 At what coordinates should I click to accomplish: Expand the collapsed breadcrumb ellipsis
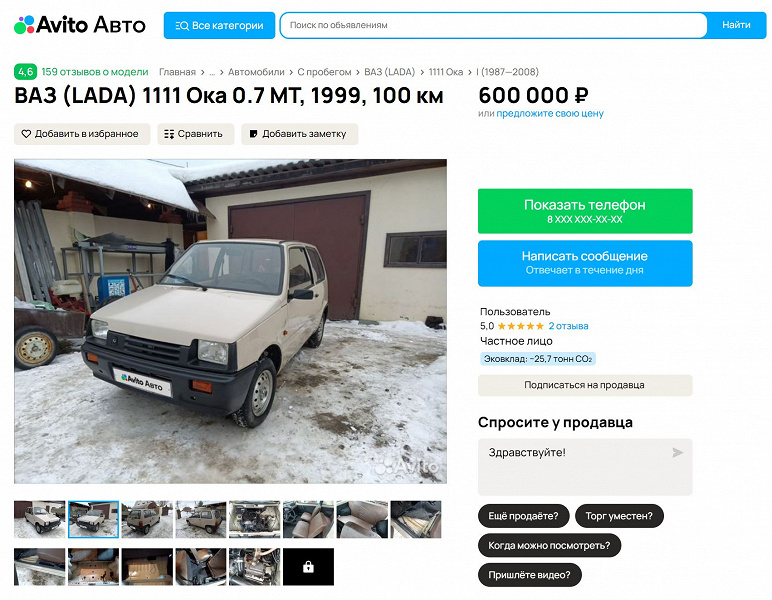[212, 72]
